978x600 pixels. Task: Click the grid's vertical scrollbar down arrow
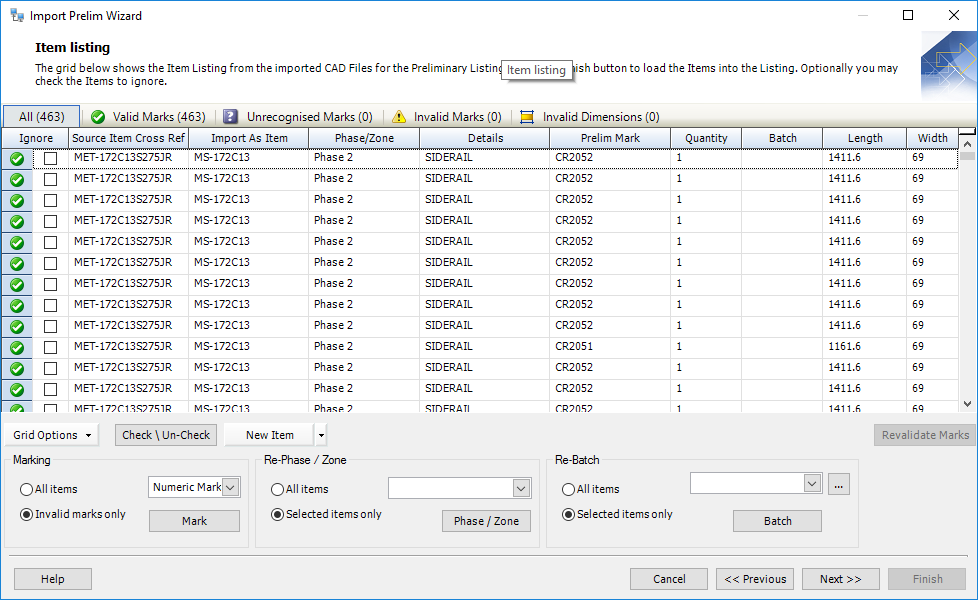pos(967,404)
